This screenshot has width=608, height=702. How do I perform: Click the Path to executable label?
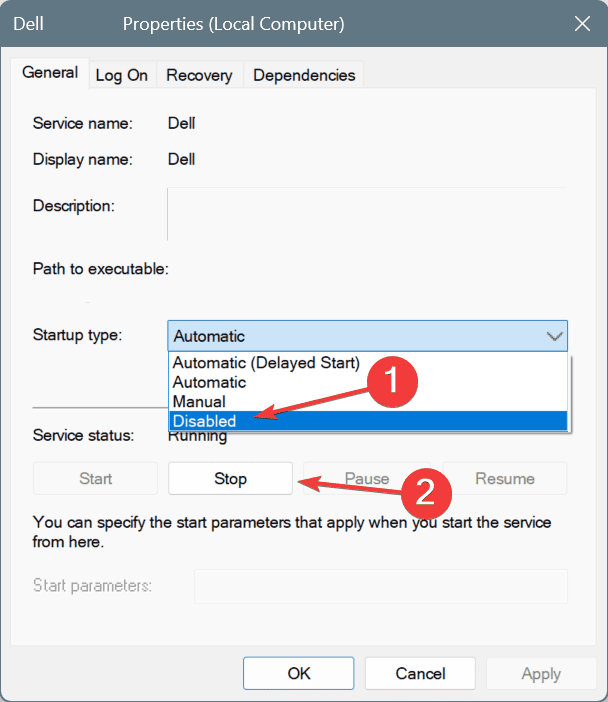(101, 269)
